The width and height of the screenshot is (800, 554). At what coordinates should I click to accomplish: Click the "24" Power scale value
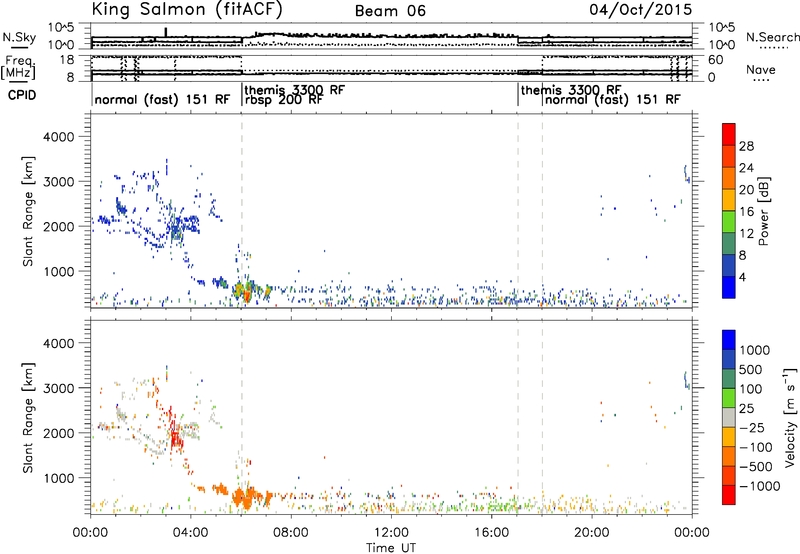tap(746, 168)
